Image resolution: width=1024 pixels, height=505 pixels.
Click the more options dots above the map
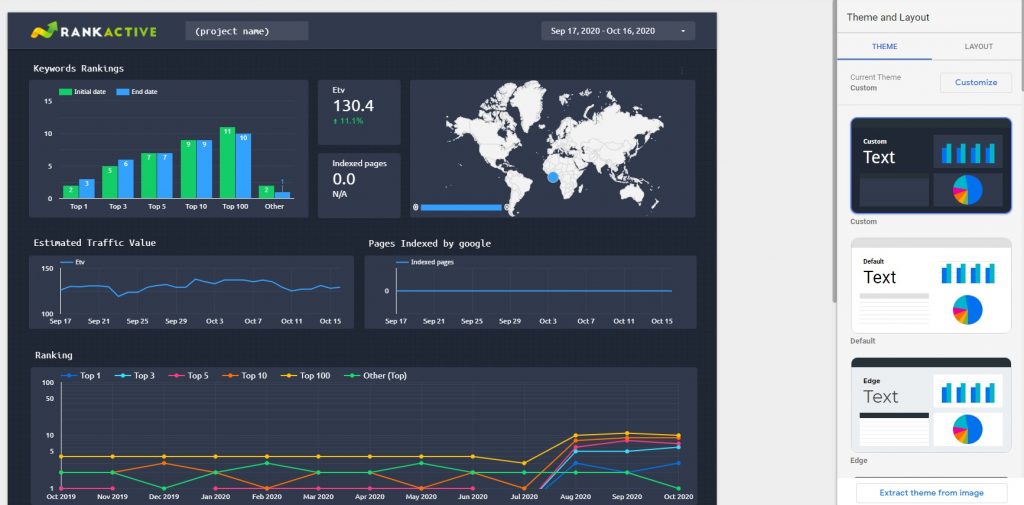coord(682,71)
